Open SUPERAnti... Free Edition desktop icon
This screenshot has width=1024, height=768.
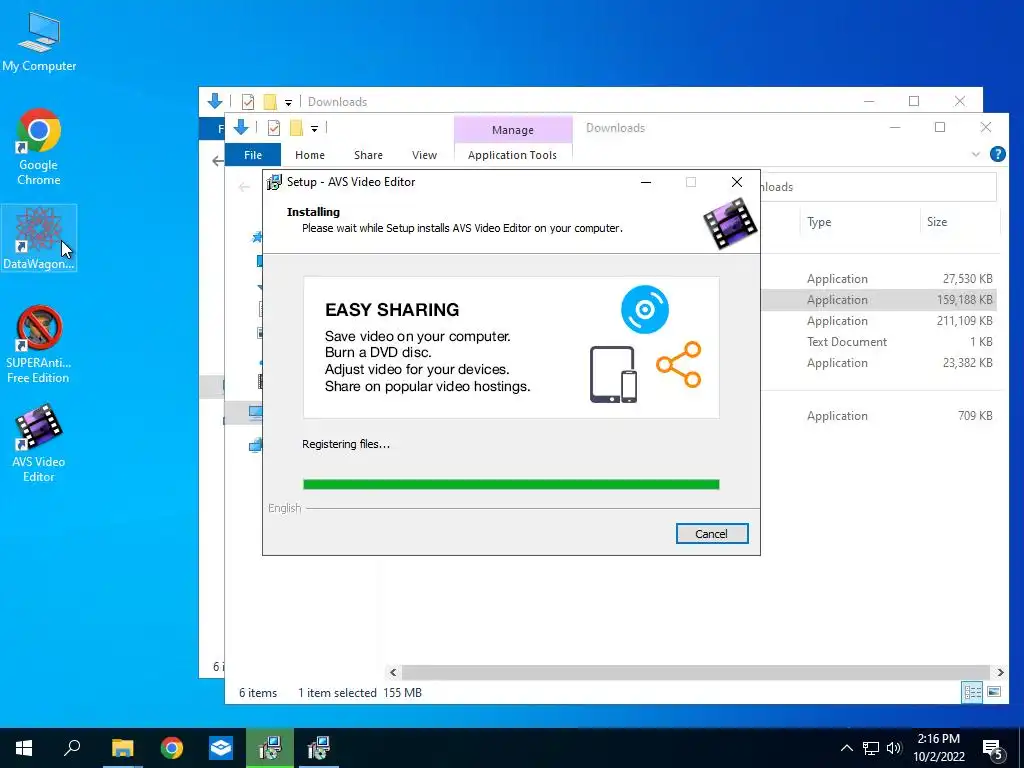click(39, 344)
